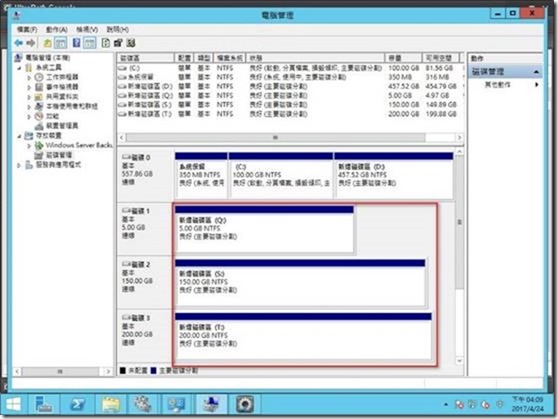Click the last toolbar icon after Settings
The image size is (558, 419).
click(x=131, y=43)
